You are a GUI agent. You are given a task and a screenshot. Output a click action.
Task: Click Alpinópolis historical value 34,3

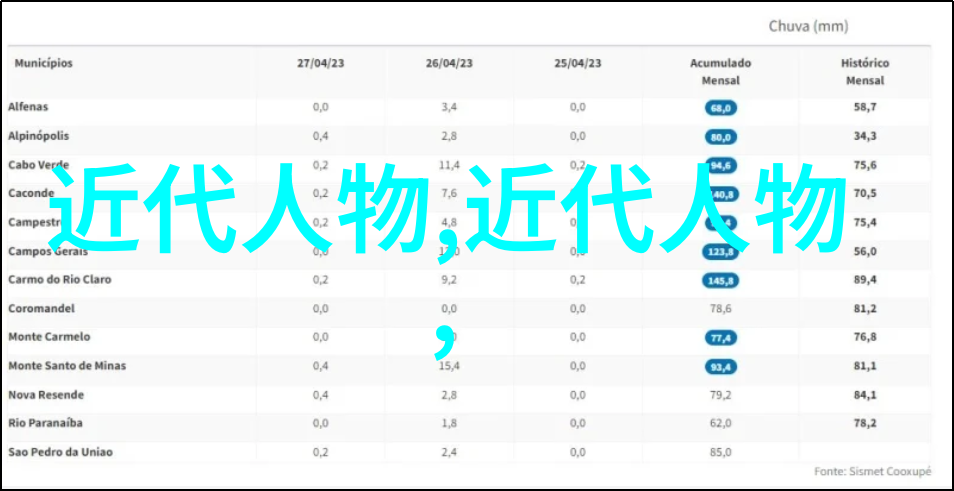click(865, 136)
